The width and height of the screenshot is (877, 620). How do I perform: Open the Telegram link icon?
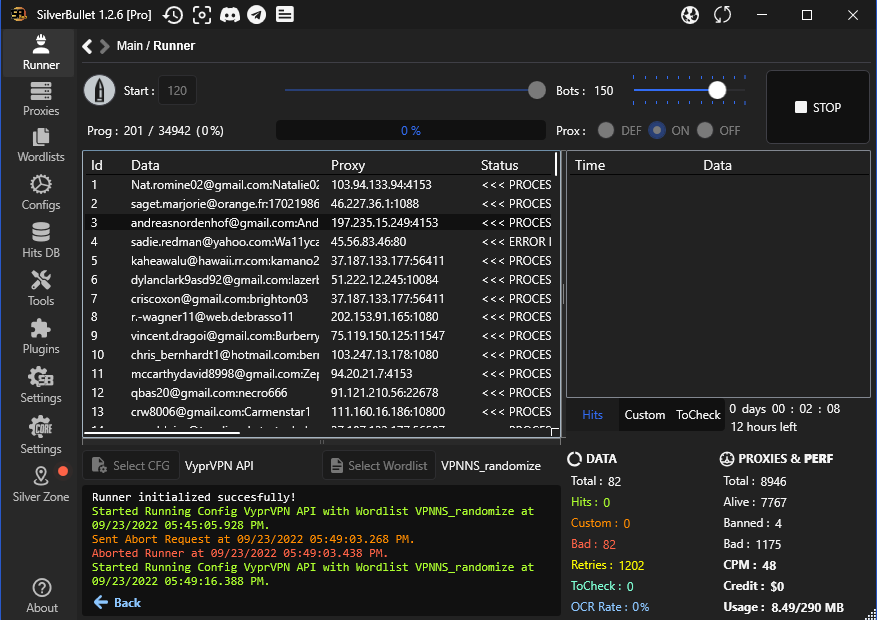click(257, 15)
